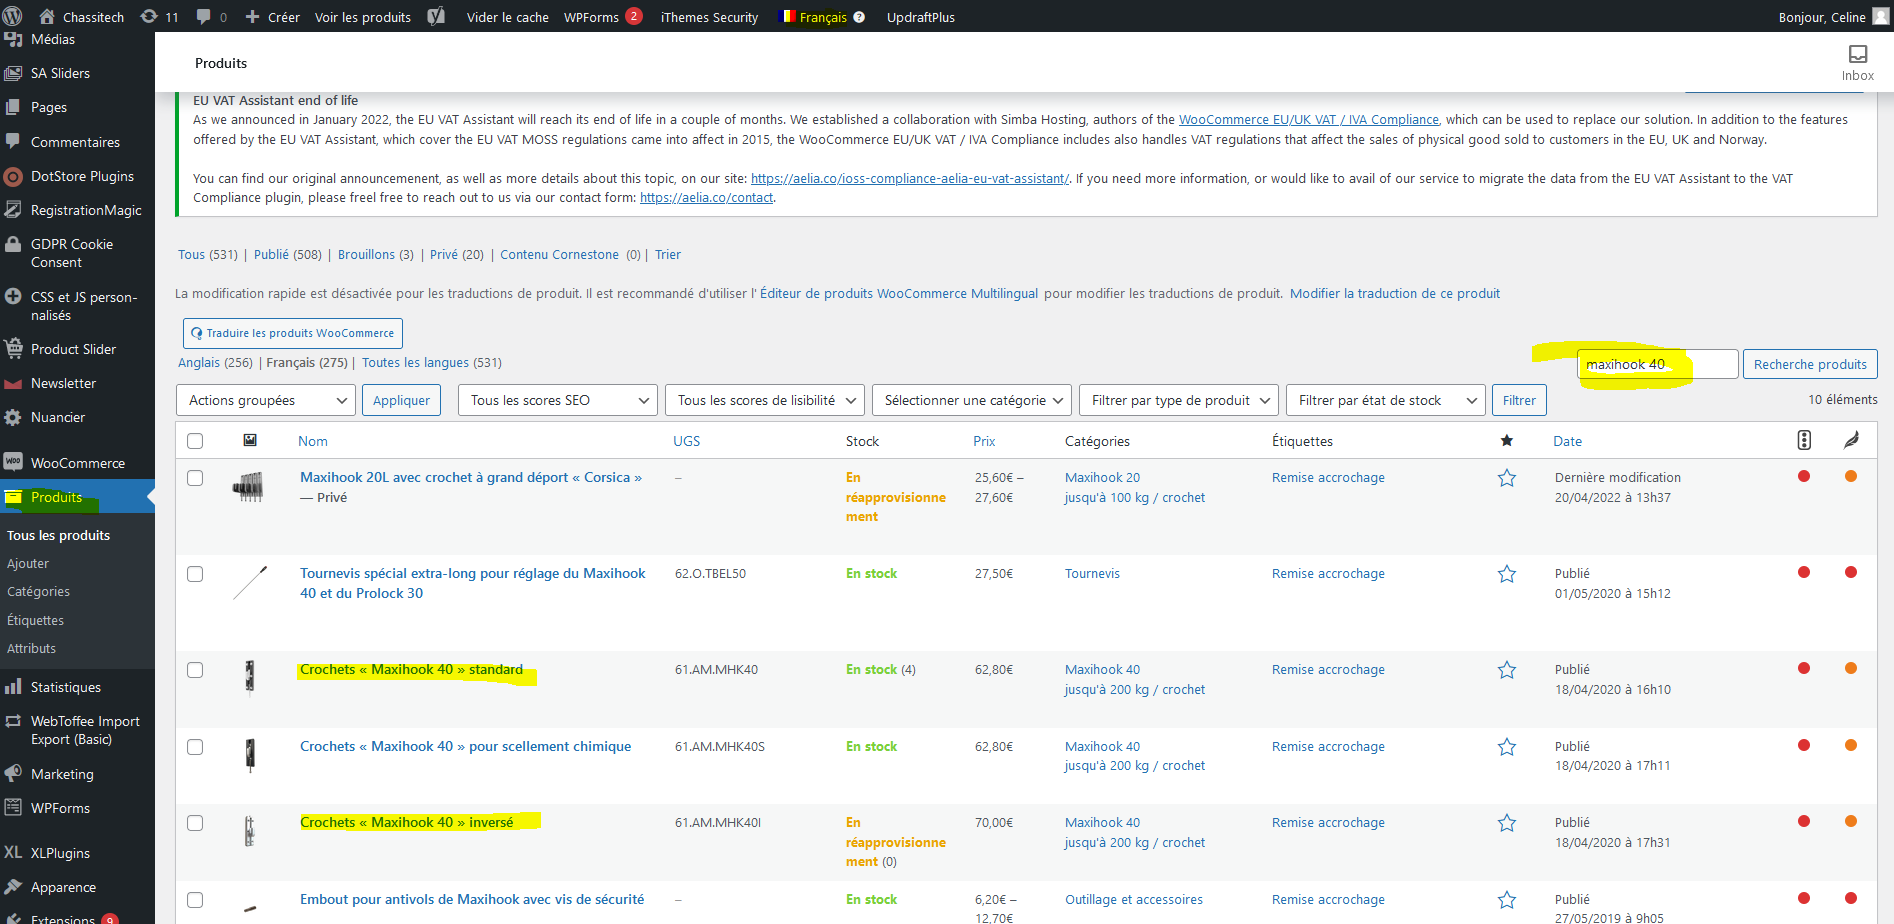Open SA Sliders sidebar icon
This screenshot has height=924, width=1894.
(13, 73)
